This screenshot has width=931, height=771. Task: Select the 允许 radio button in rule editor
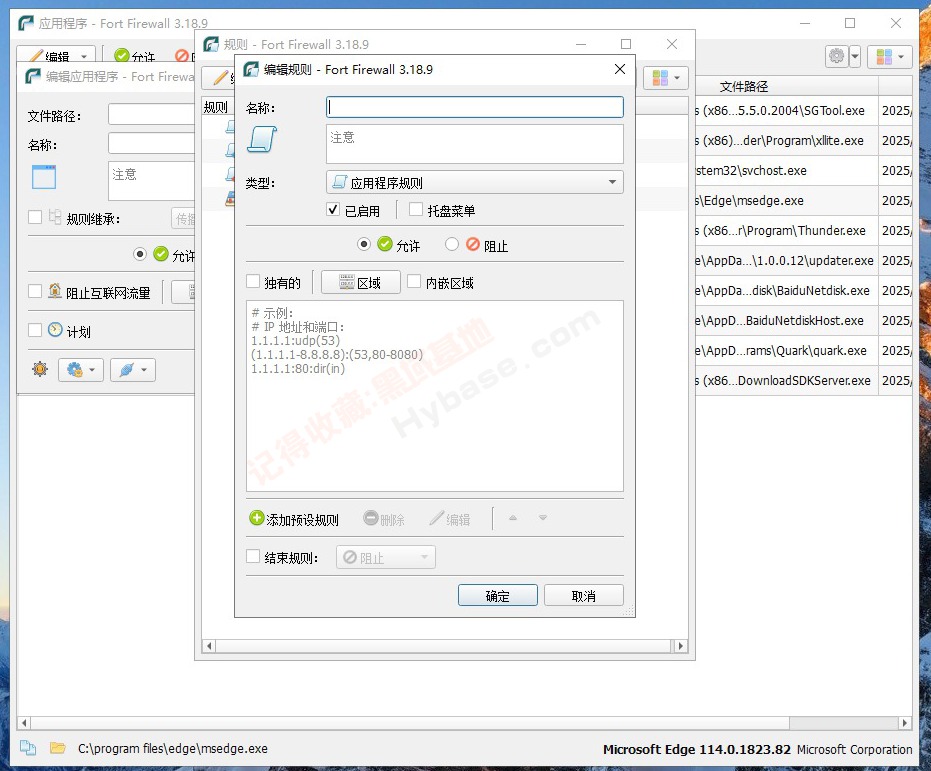pos(364,244)
